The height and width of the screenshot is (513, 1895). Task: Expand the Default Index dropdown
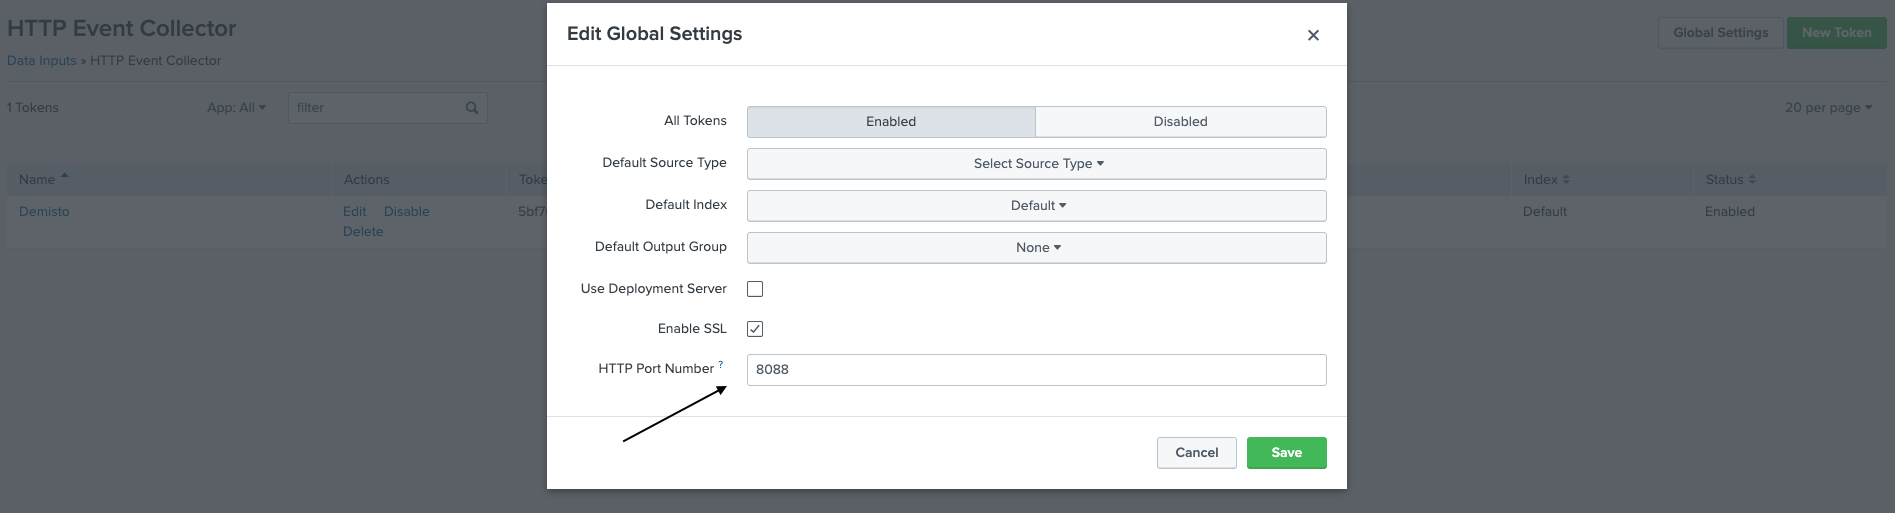[x=1037, y=206]
